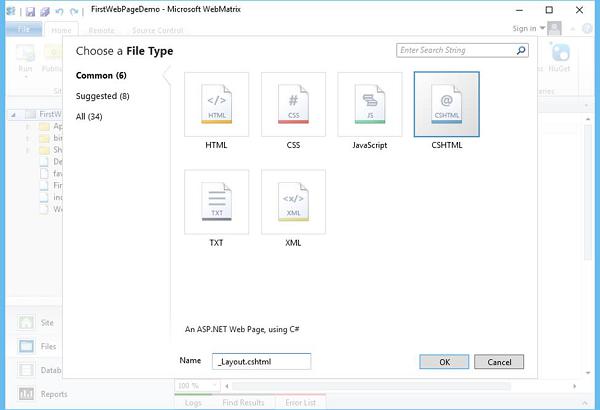Choose the TXT file type icon
The height and width of the screenshot is (410, 600).
217,202
